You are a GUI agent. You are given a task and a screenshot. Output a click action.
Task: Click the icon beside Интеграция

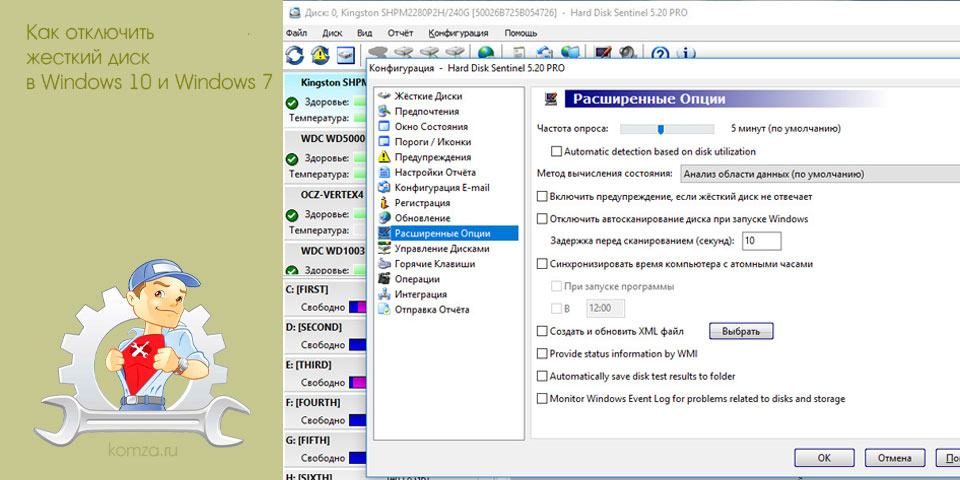tap(384, 294)
